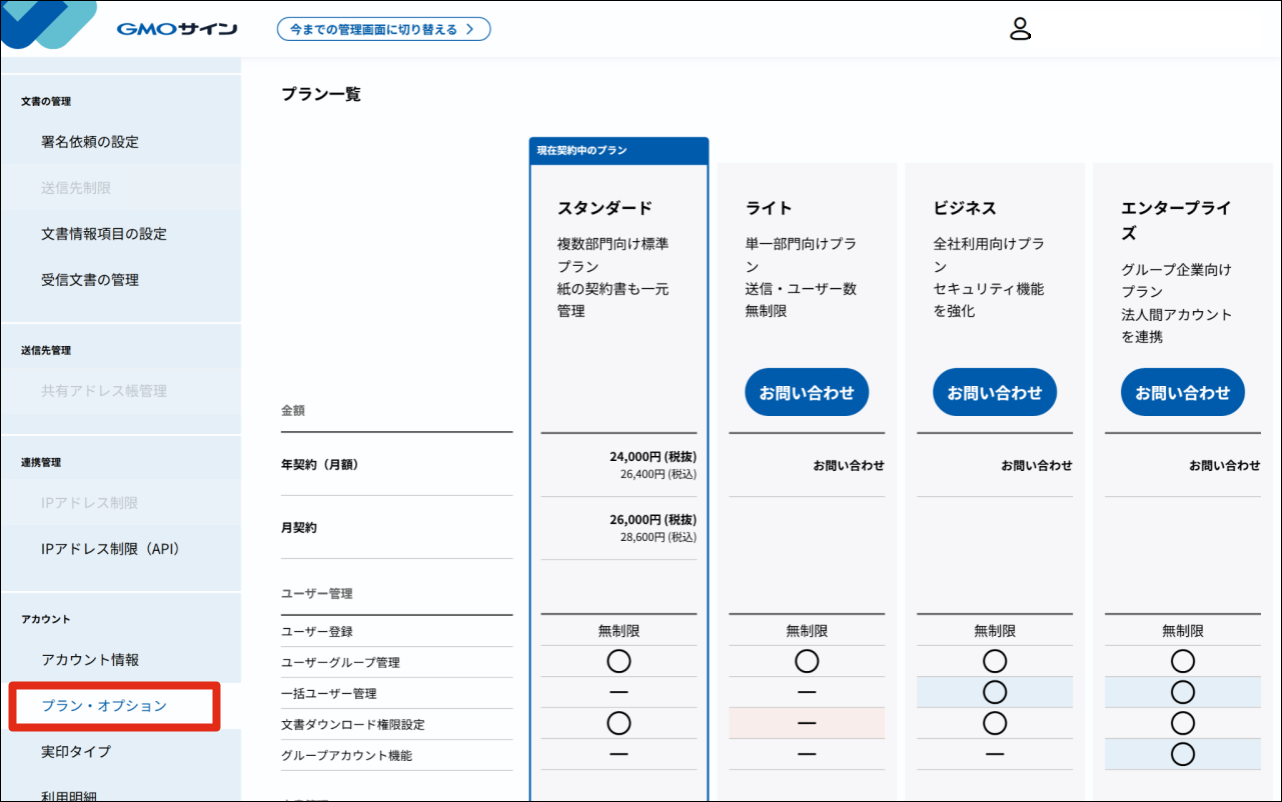1282x802 pixels.
Task: Switch to the previous admin screen
Action: click(383, 29)
